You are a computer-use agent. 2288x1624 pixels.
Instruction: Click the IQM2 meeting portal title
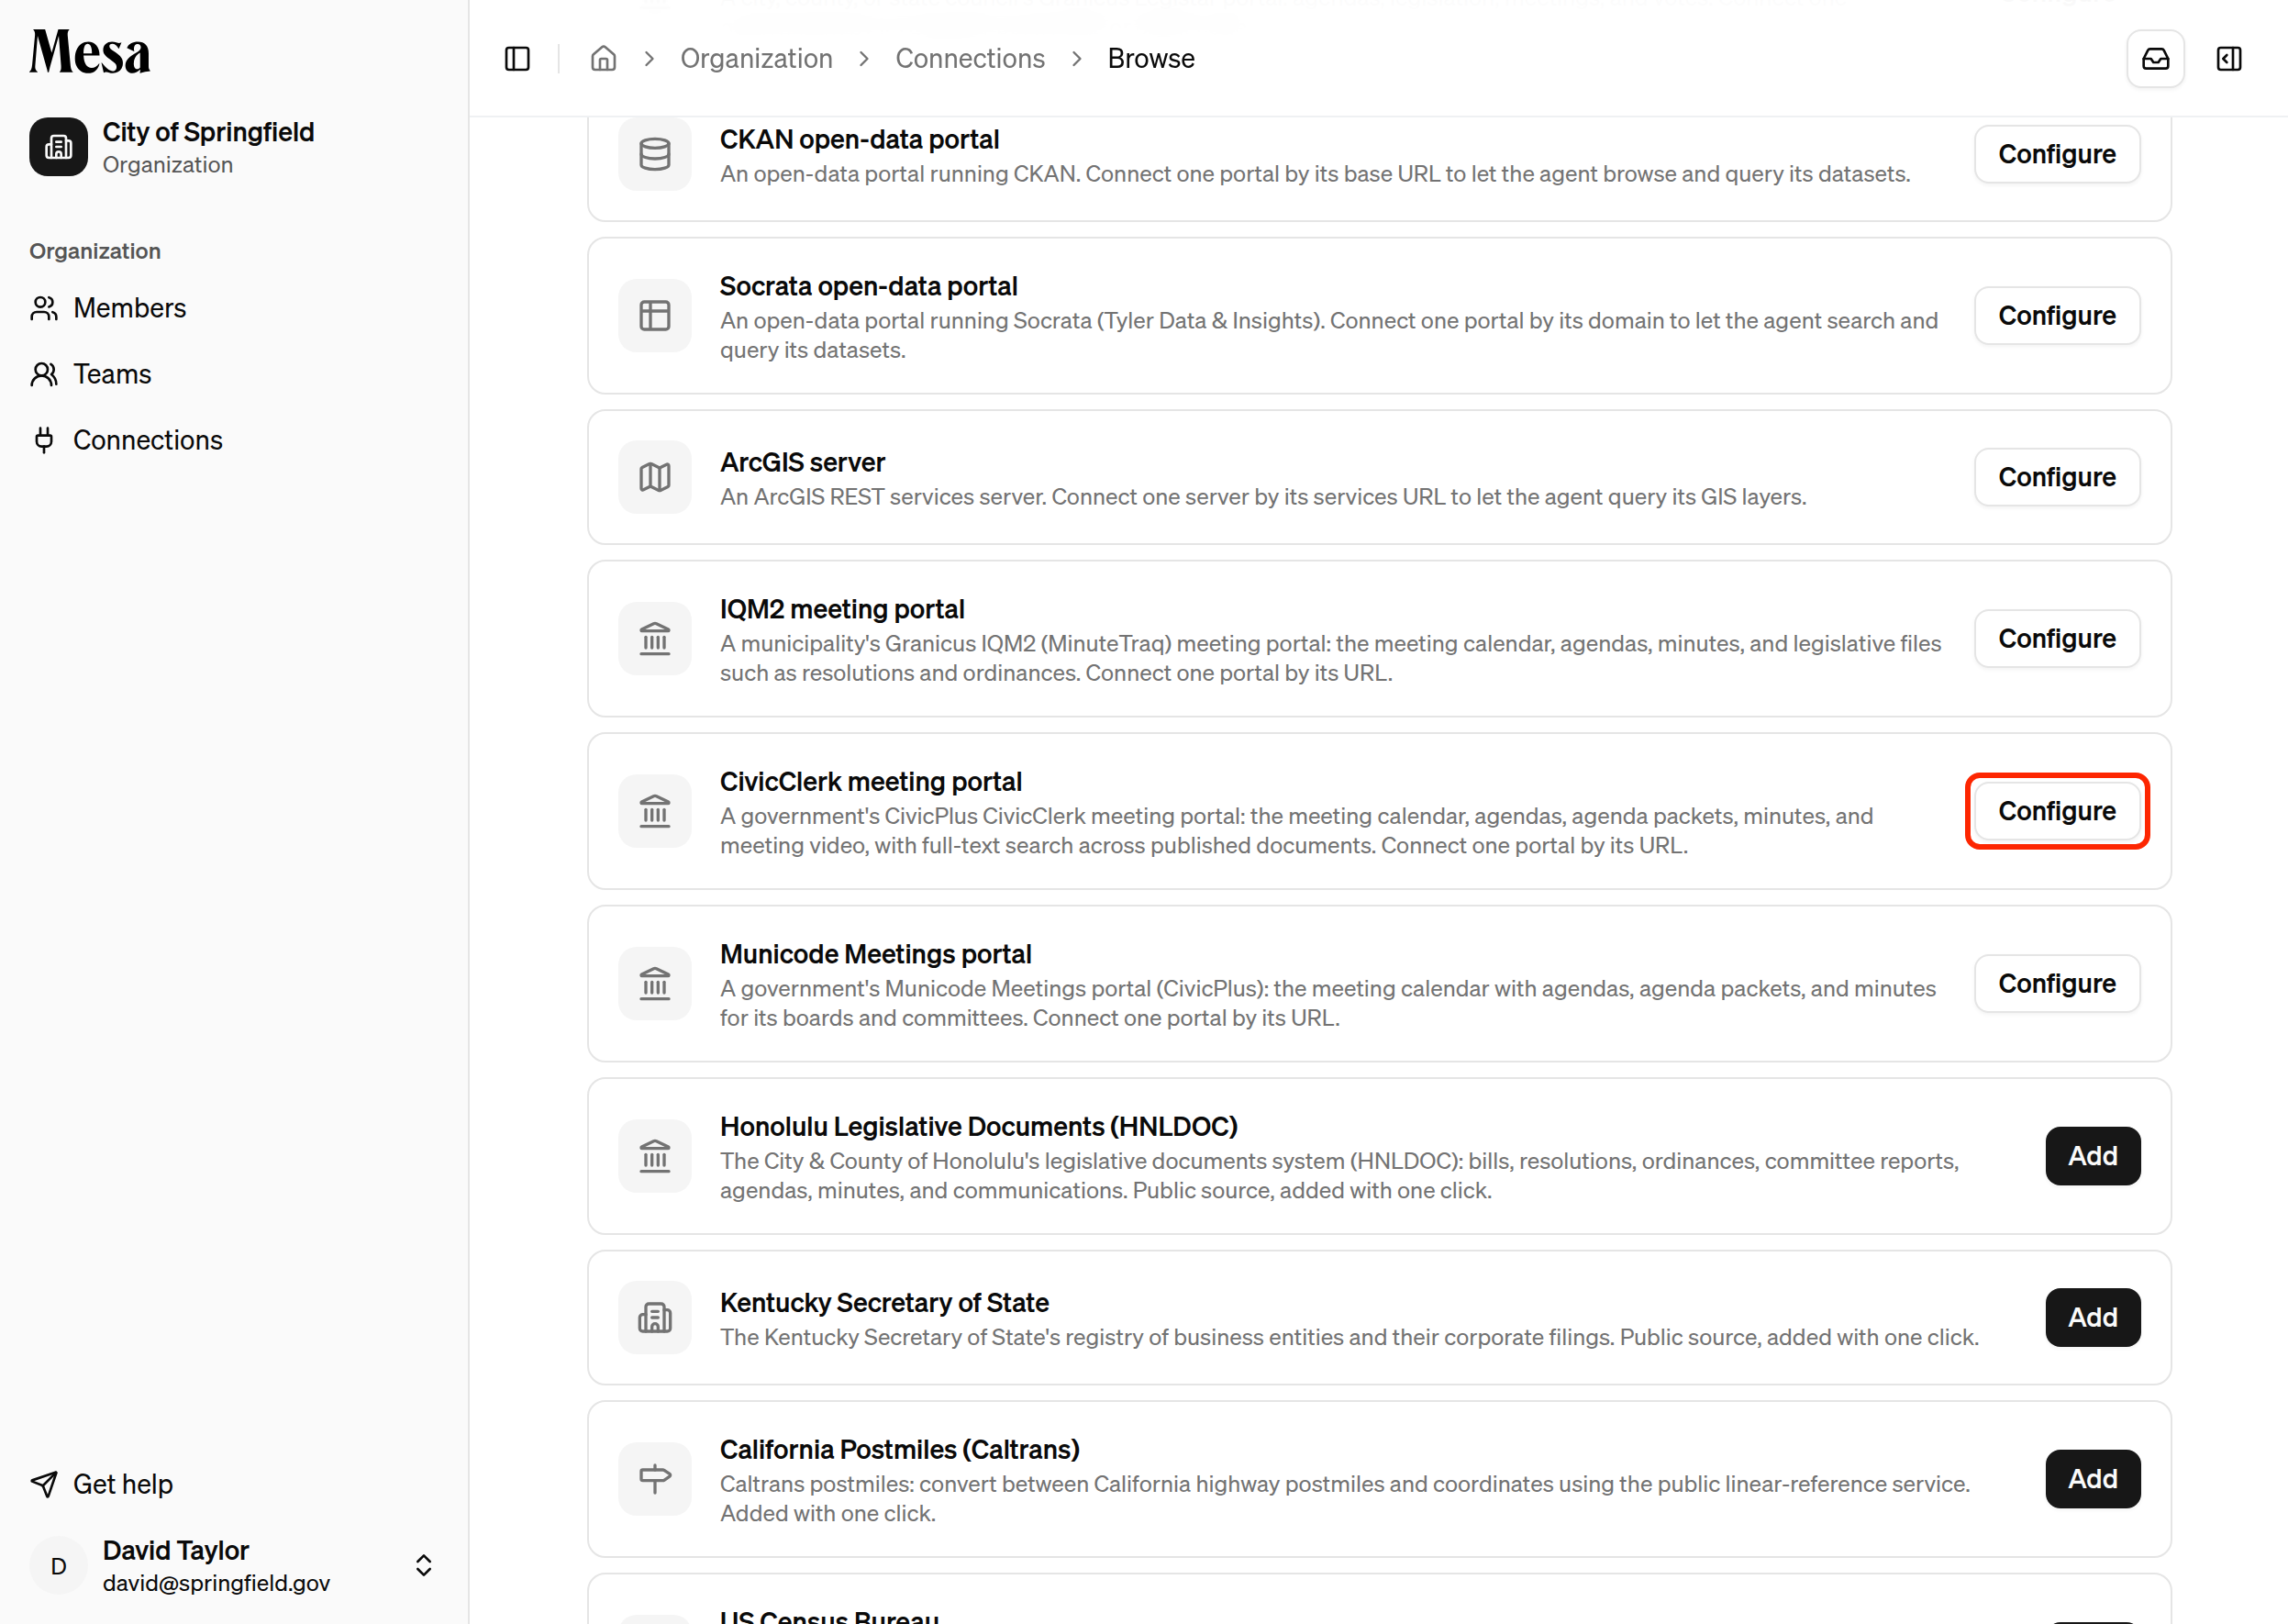point(842,610)
